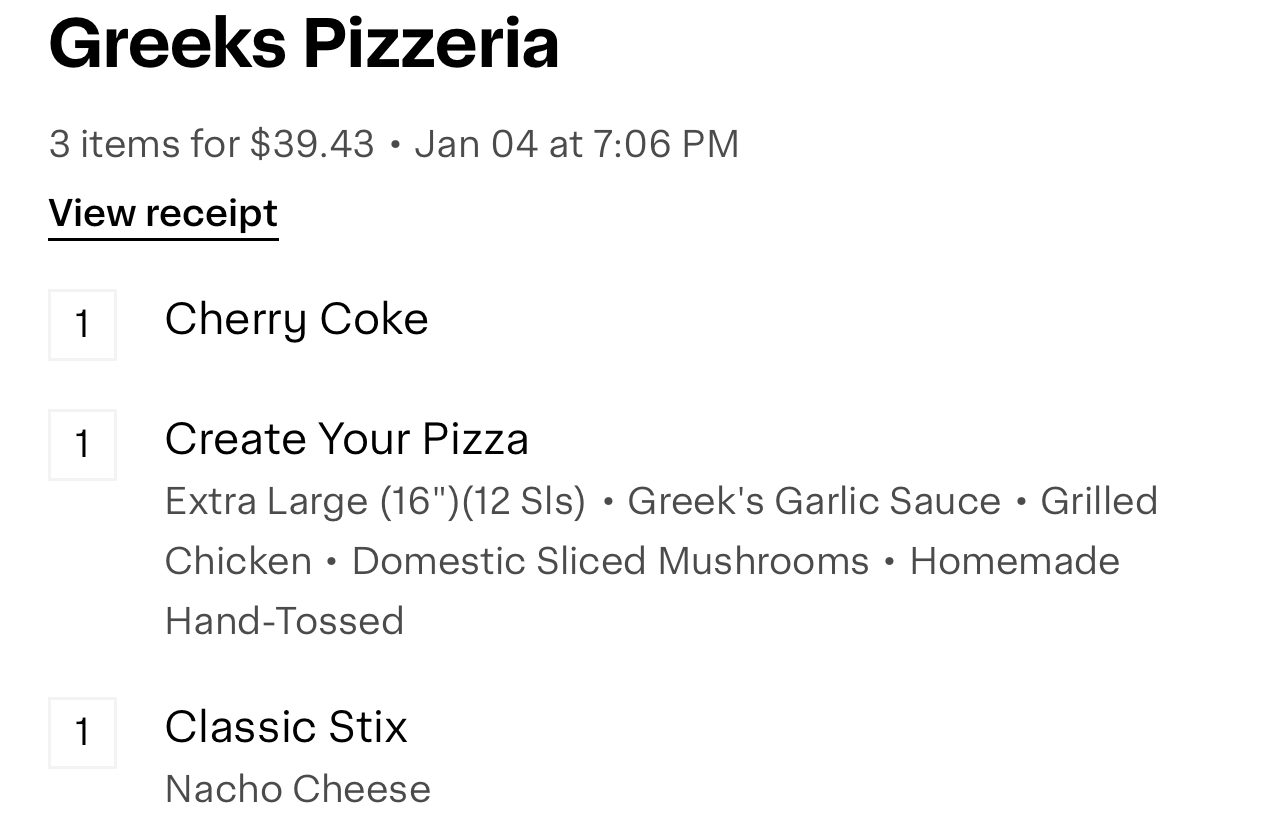The image size is (1284, 839).
Task: Click the Hand-Tossed crust text
Action: [284, 621]
